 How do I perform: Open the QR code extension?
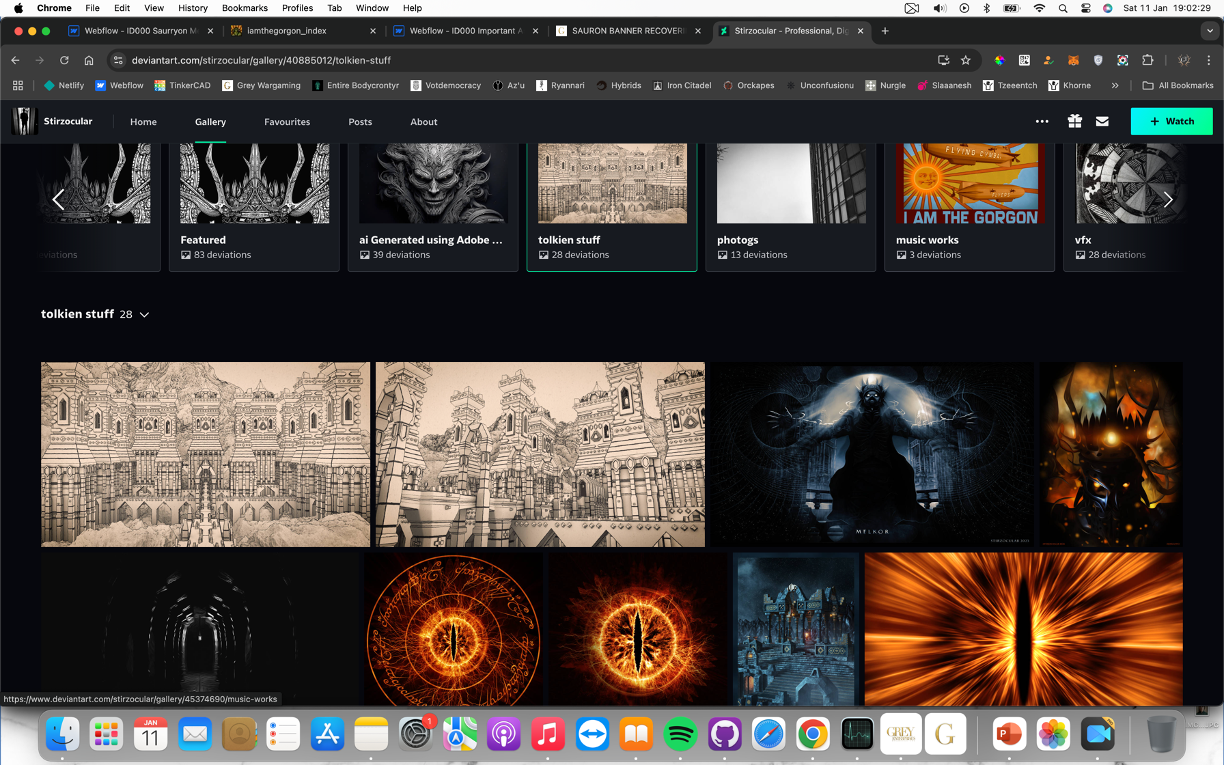pyautogui.click(x=1024, y=60)
